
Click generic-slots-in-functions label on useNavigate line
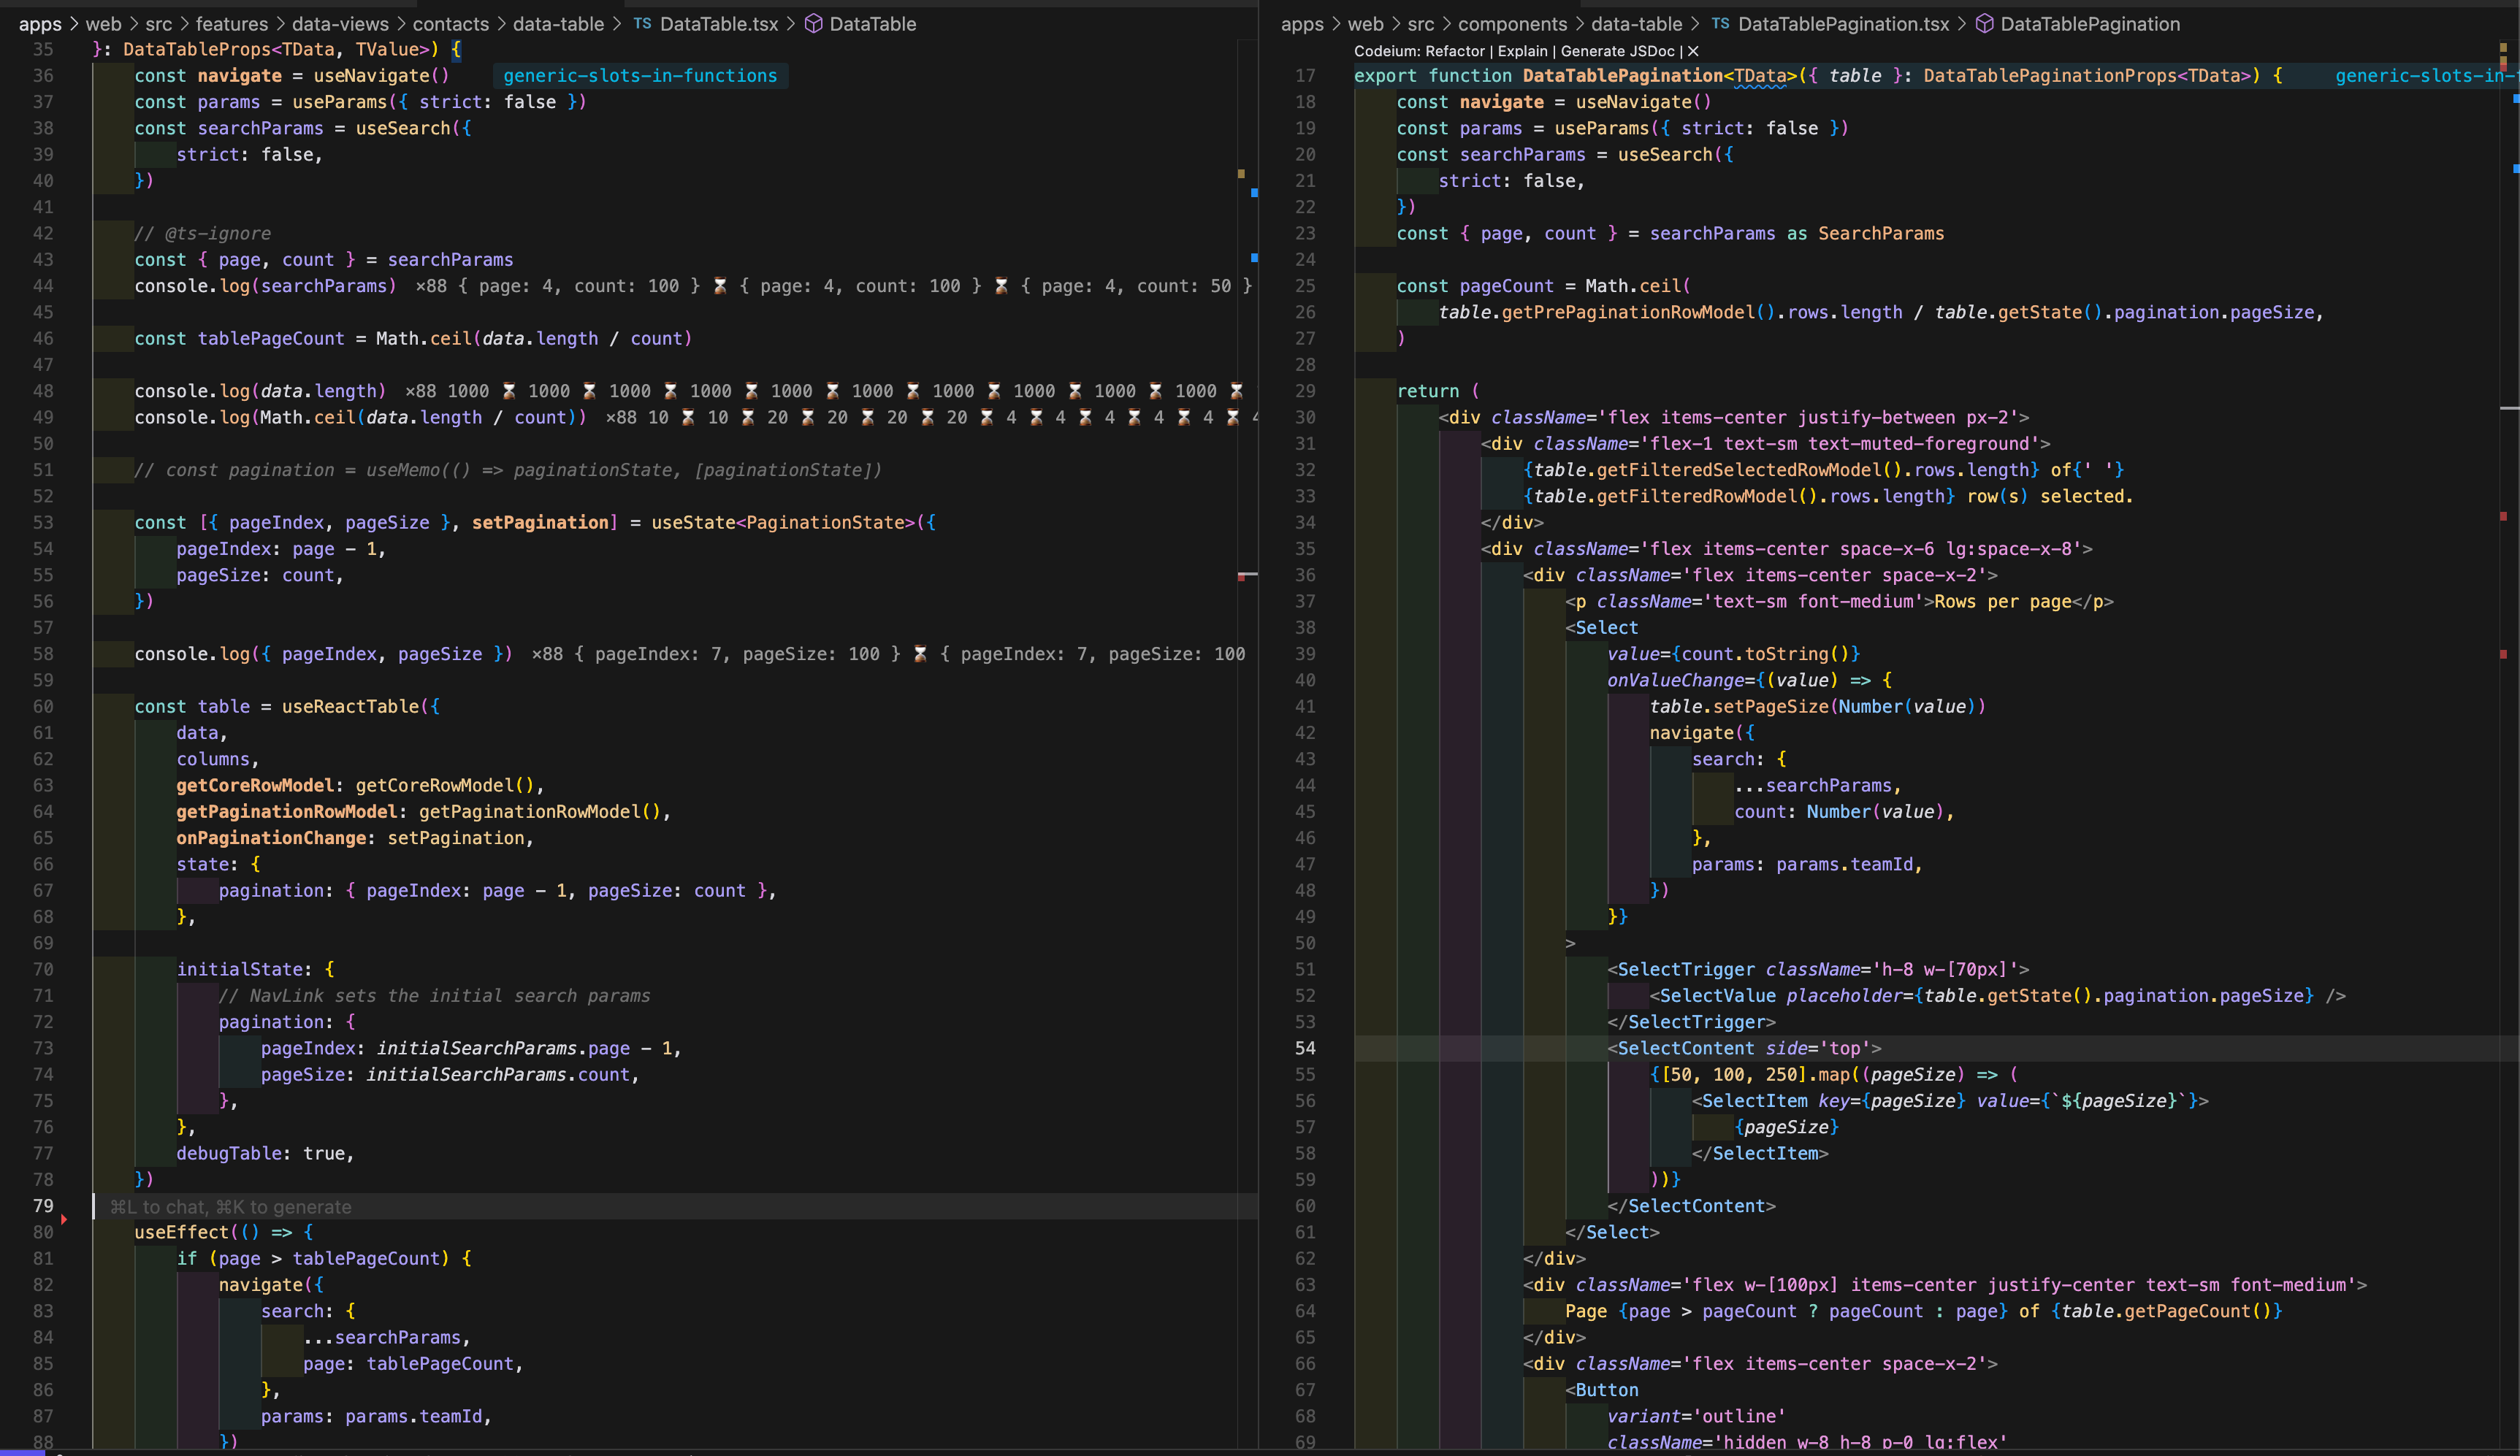(x=640, y=76)
